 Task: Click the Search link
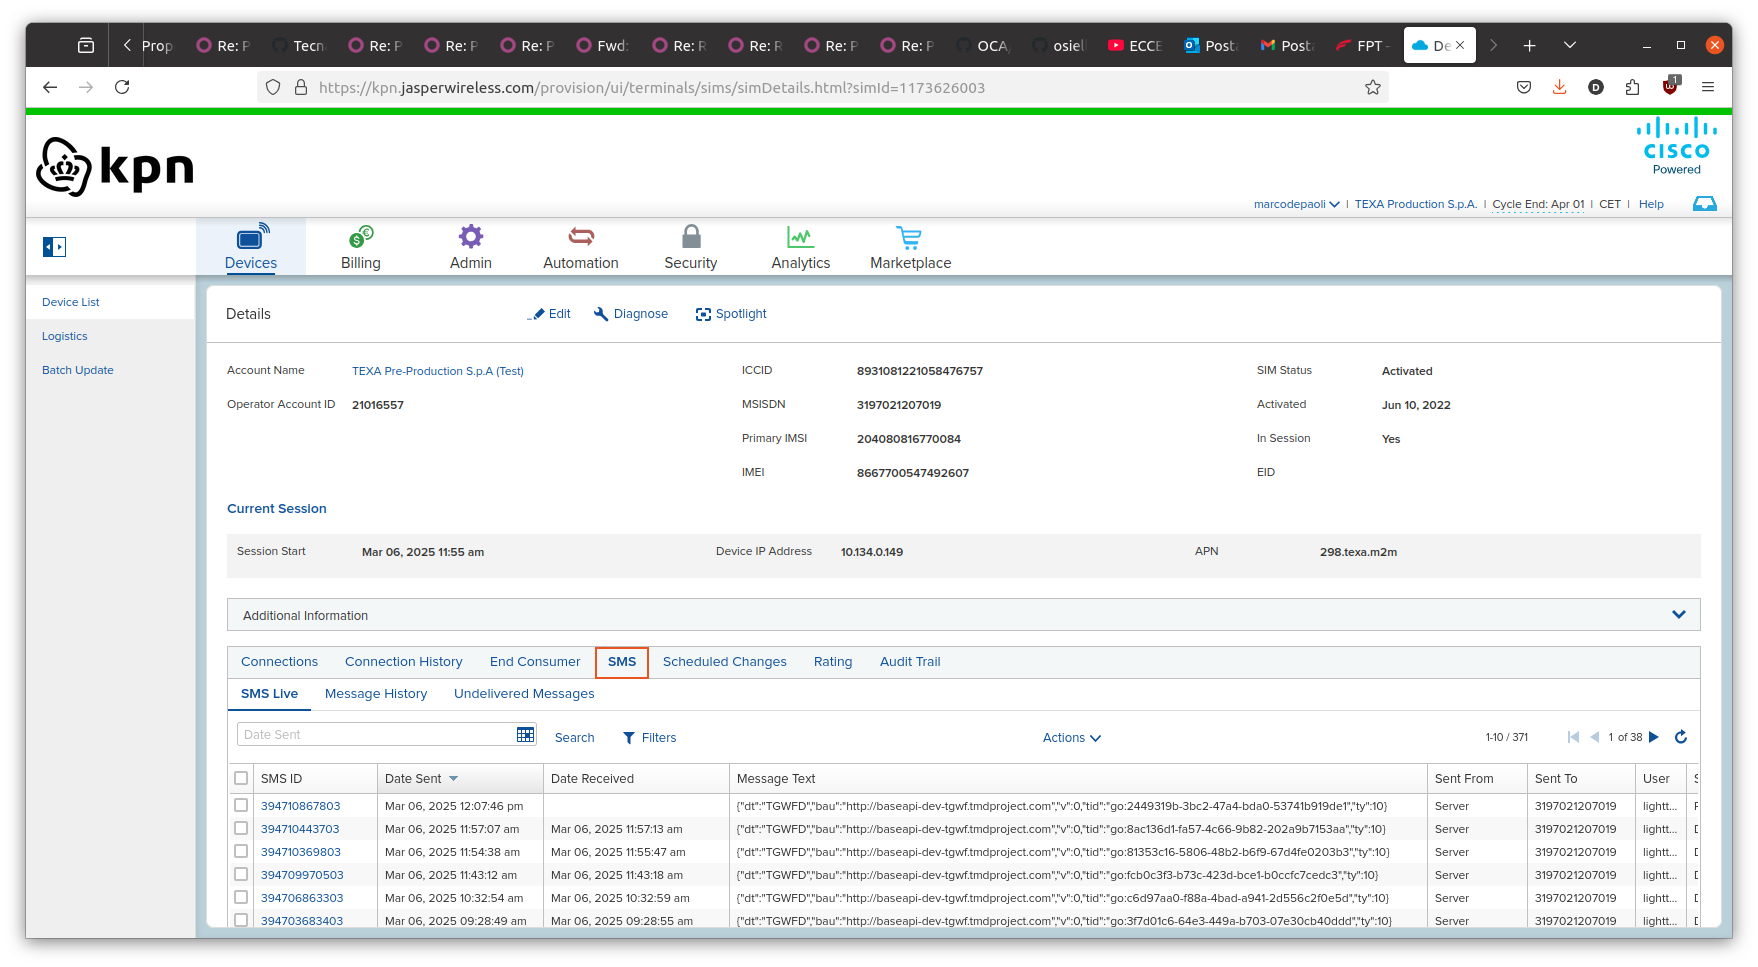point(575,738)
